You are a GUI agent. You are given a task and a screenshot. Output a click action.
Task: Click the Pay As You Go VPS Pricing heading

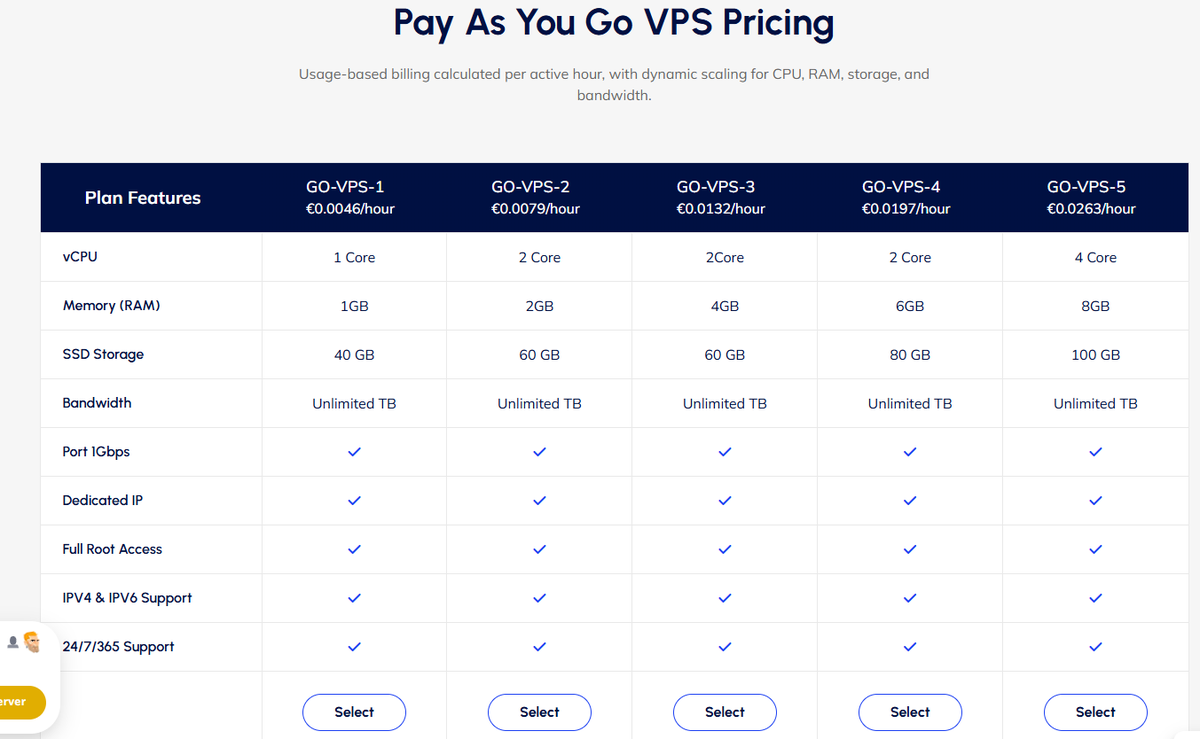[614, 22]
